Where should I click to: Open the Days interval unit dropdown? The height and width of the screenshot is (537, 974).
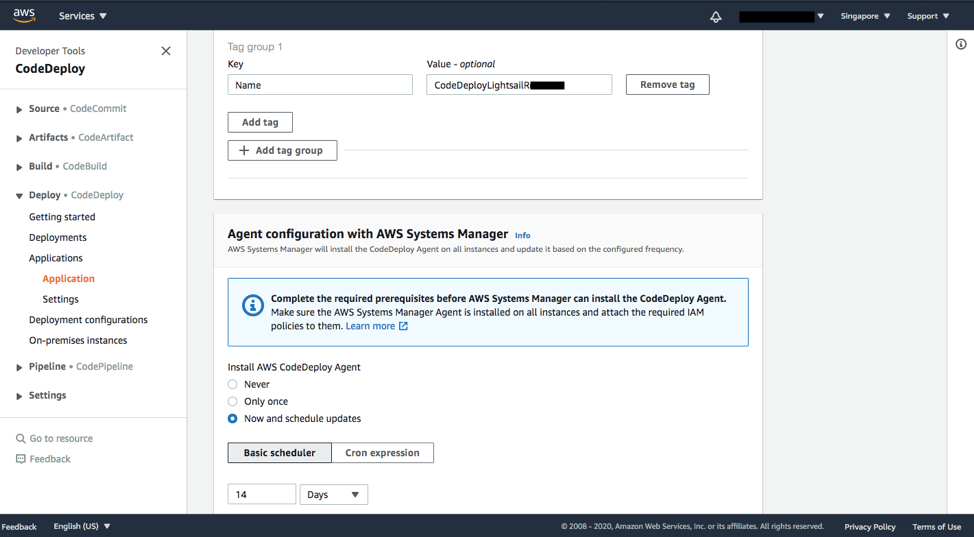[334, 495]
